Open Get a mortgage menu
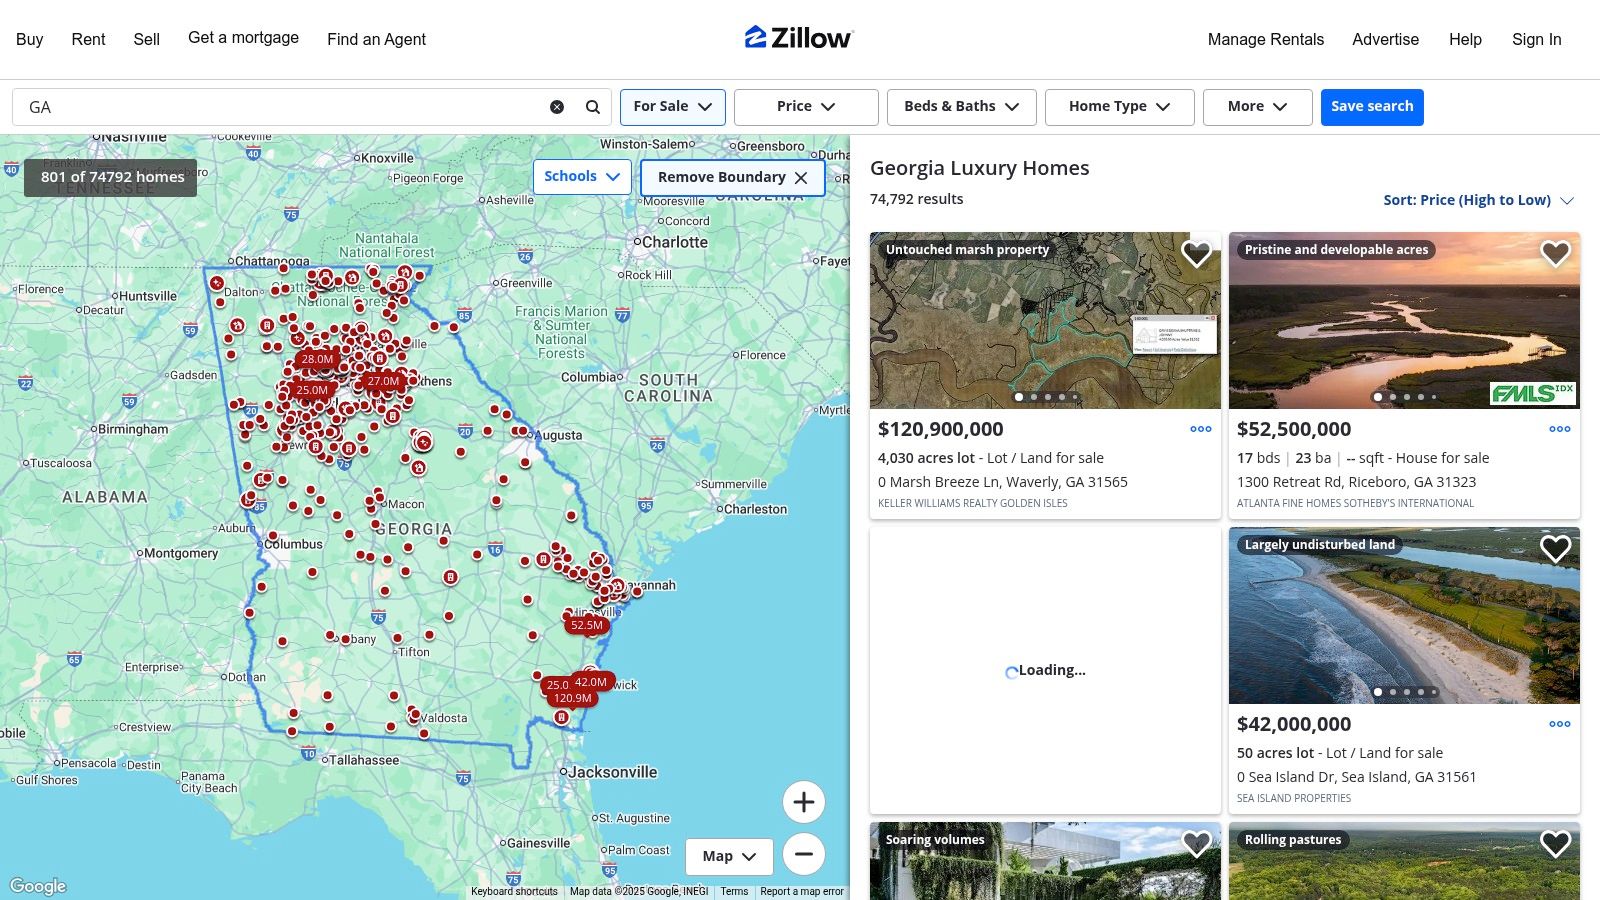The width and height of the screenshot is (1600, 900). 243,38
